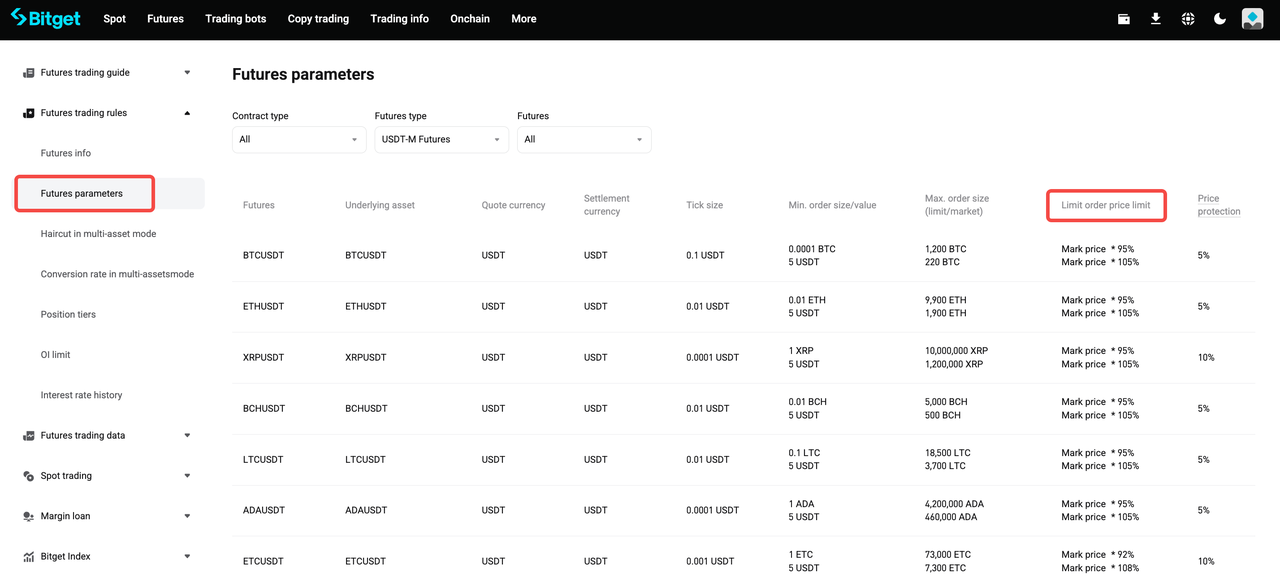Click the Futures trading guide sidebar icon

coord(25,72)
